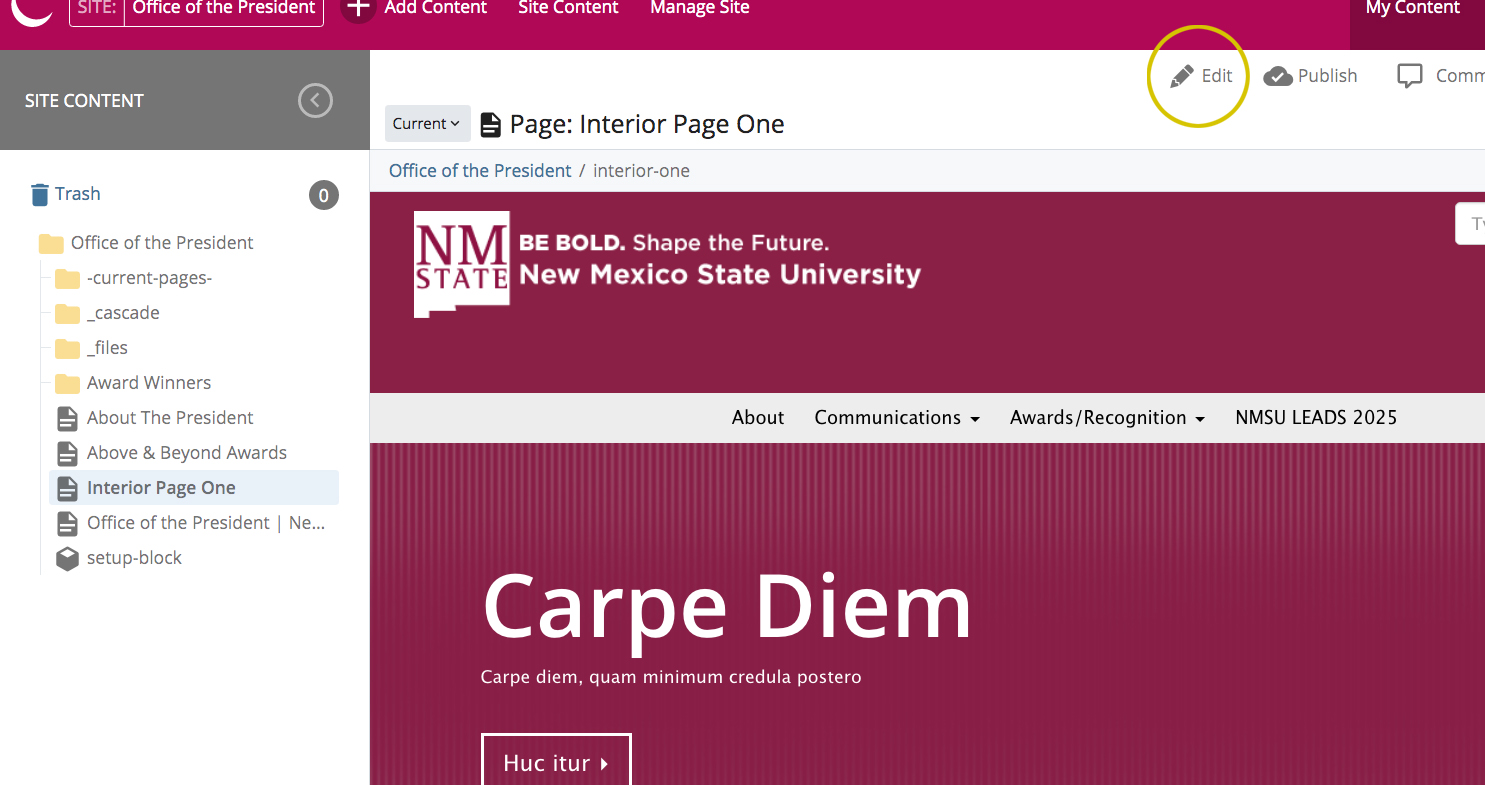Screen dimensions: 1485x785
Task: Go to My Content
Action: (1412, 9)
